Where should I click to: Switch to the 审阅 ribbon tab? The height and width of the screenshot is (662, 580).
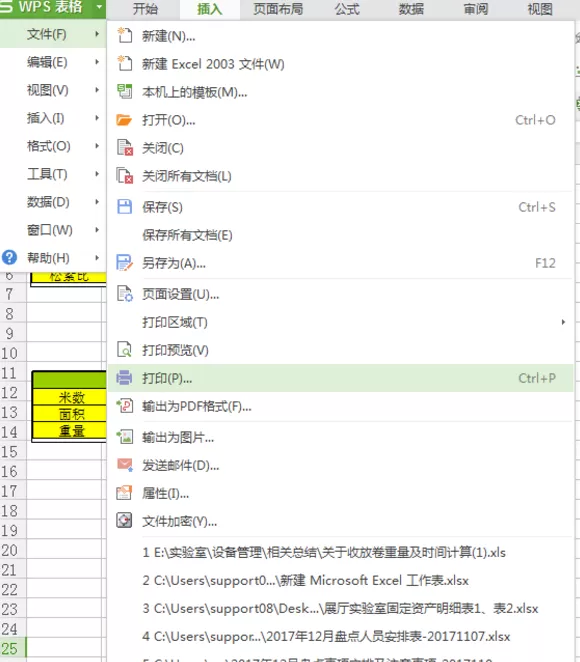click(x=476, y=9)
